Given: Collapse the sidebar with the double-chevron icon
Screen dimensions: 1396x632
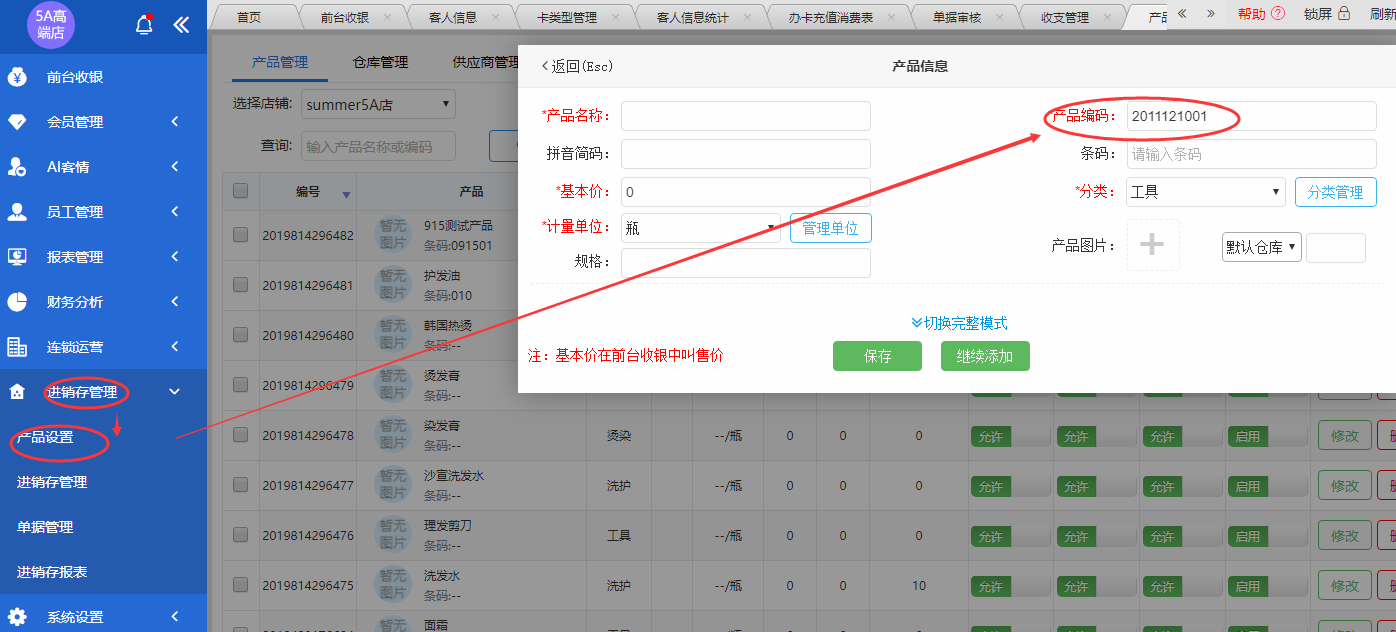Looking at the screenshot, I should (181, 25).
